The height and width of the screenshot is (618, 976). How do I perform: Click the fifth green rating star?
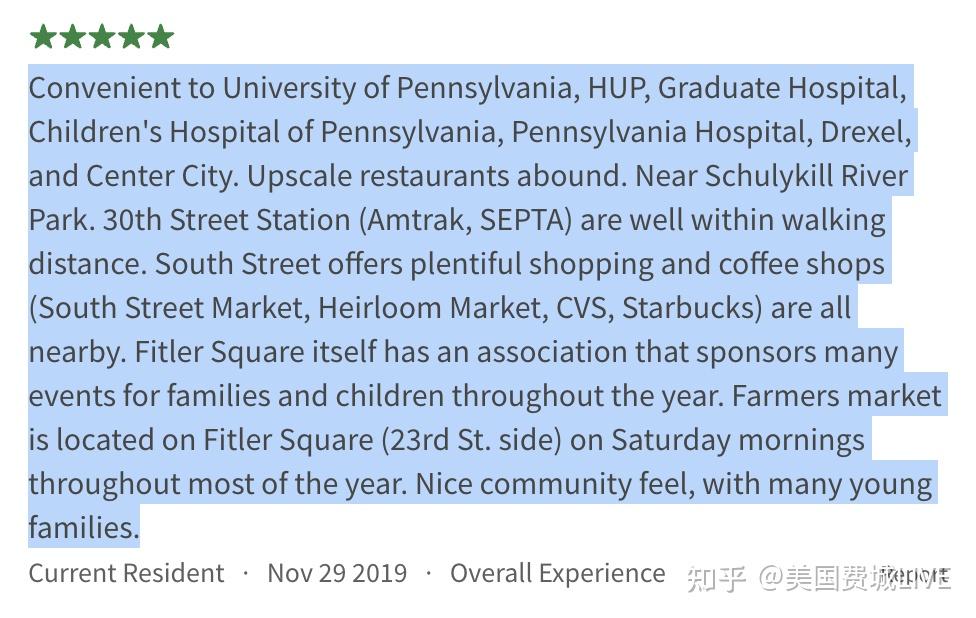coord(161,36)
